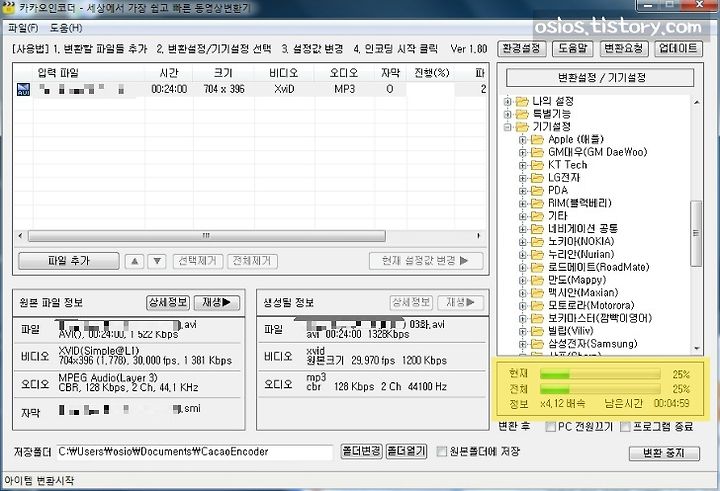The image size is (720, 491).
Task: Click the 파일 추가 button
Action: point(69,261)
